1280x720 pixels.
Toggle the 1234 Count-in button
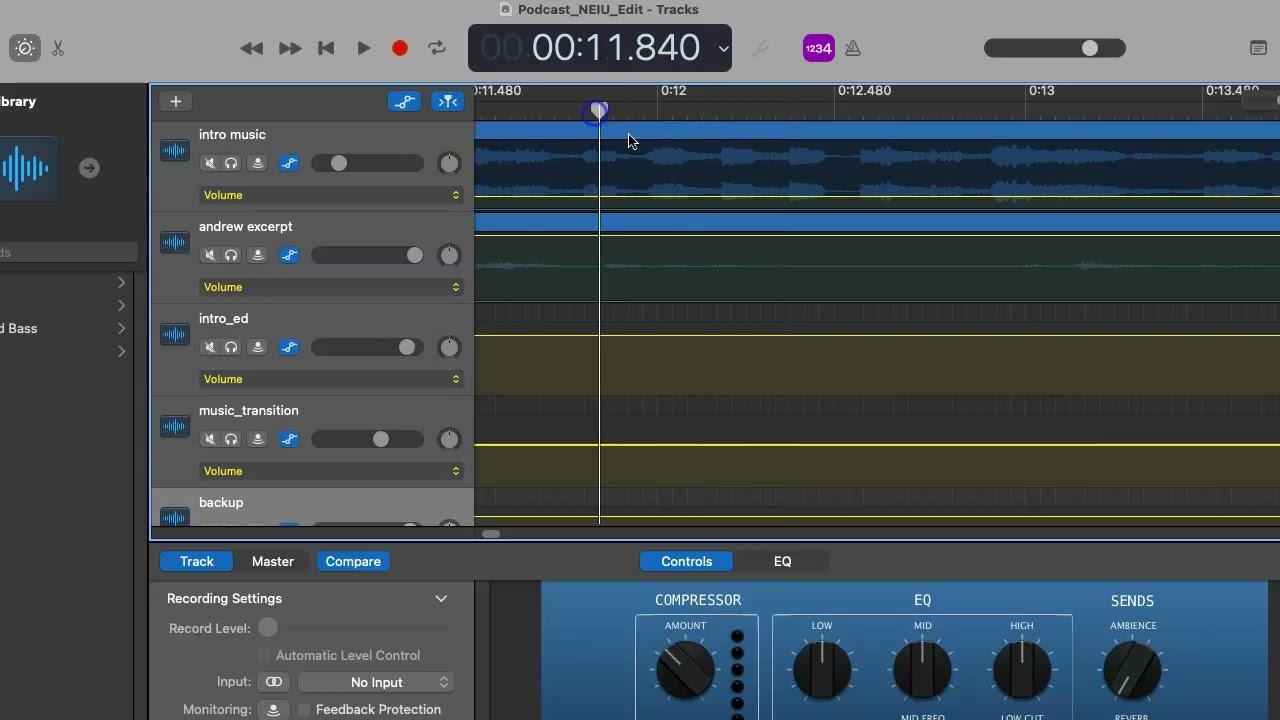pyautogui.click(x=819, y=48)
